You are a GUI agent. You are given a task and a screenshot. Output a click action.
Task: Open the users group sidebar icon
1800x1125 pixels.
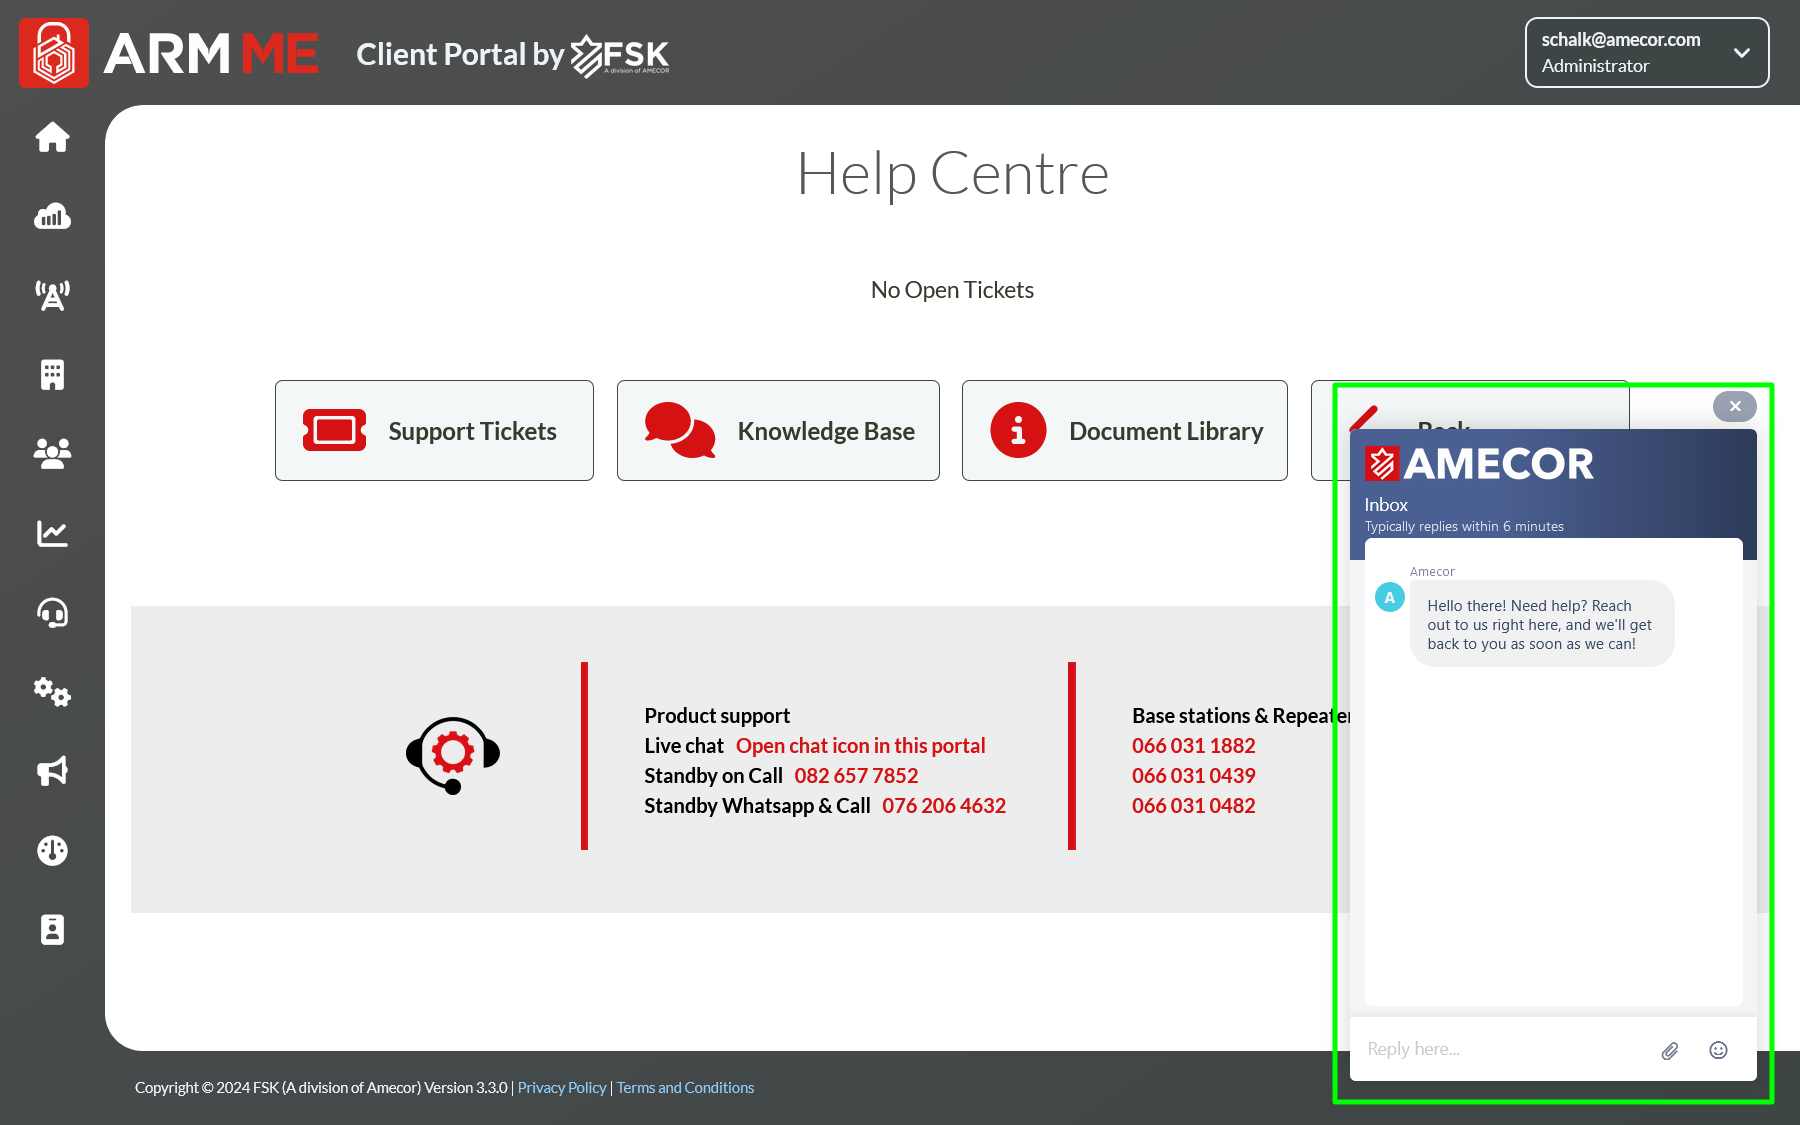(x=52, y=454)
